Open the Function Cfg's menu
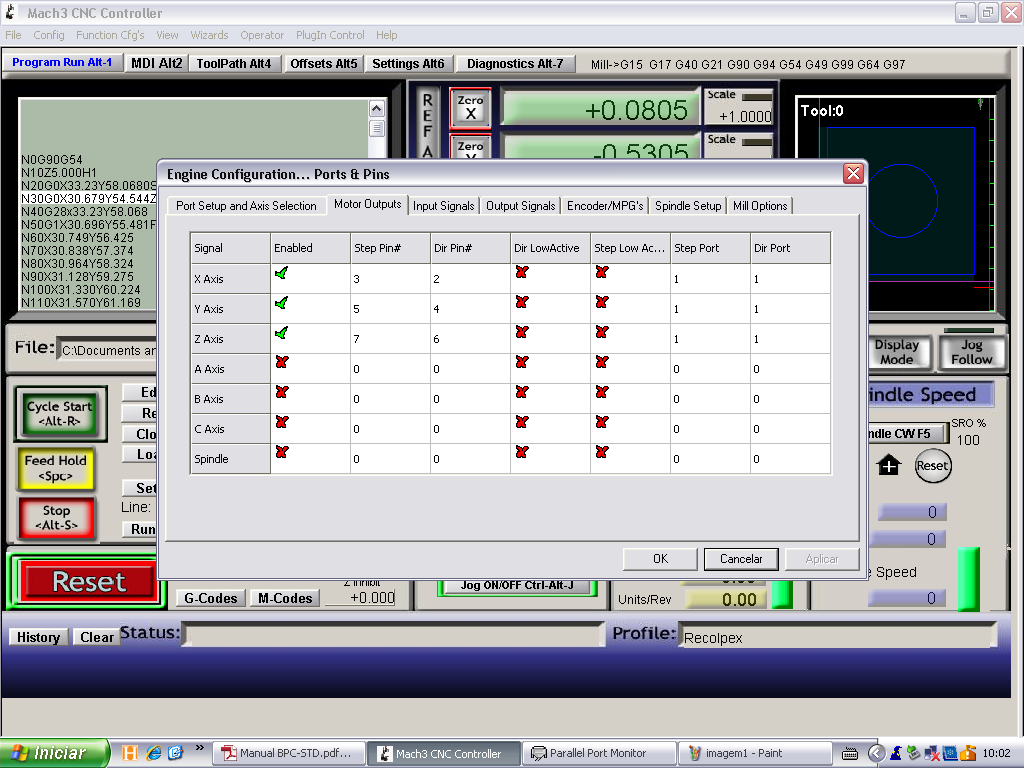The width and height of the screenshot is (1024, 768). pyautogui.click(x=110, y=35)
